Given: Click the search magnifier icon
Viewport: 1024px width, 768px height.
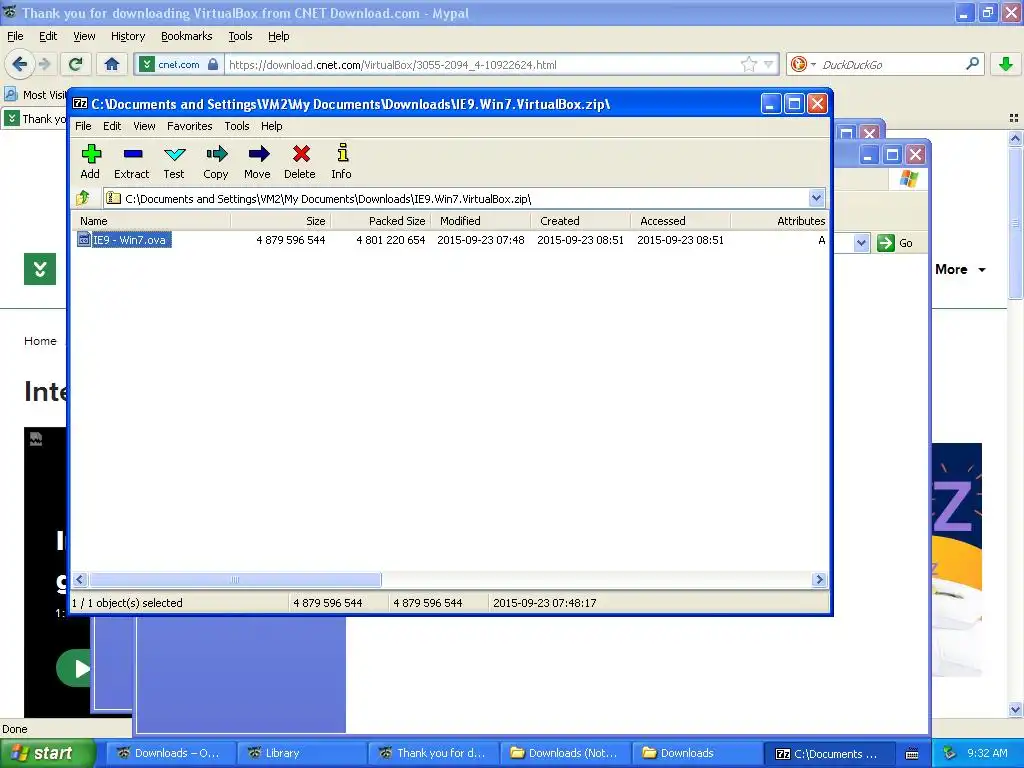Looking at the screenshot, I should (x=972, y=64).
